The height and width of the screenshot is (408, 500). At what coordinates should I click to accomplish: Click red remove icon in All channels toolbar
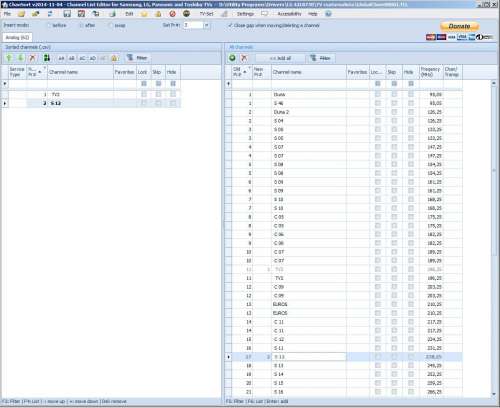pyautogui.click(x=244, y=58)
